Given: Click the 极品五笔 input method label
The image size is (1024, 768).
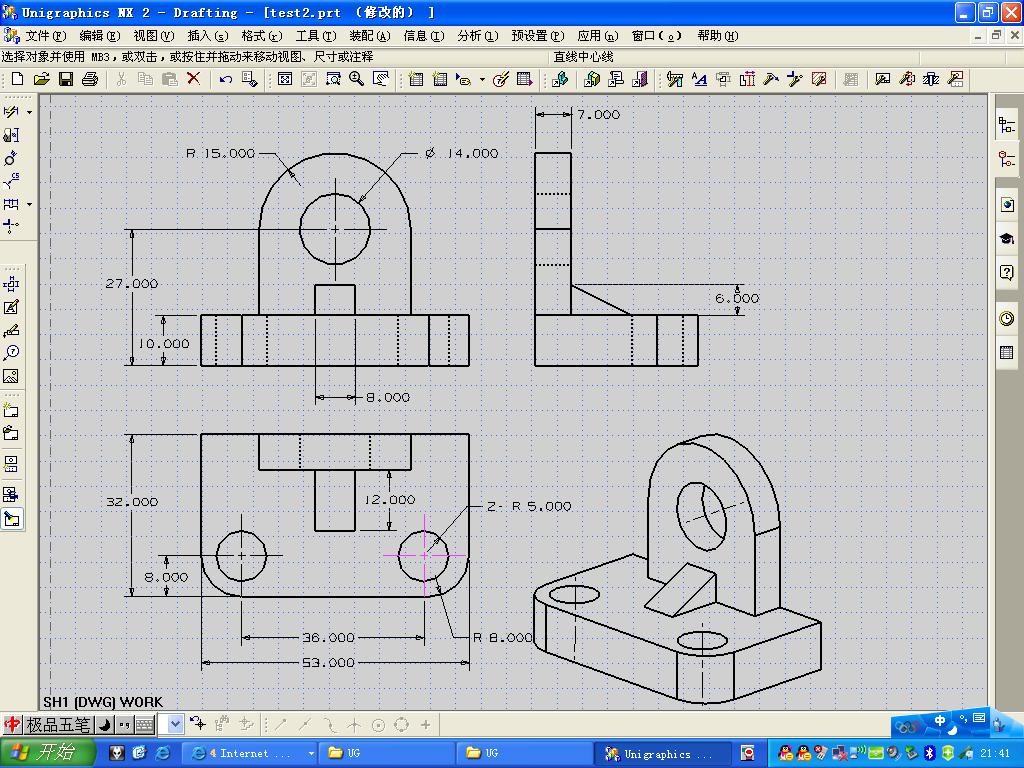Looking at the screenshot, I should (x=57, y=724).
